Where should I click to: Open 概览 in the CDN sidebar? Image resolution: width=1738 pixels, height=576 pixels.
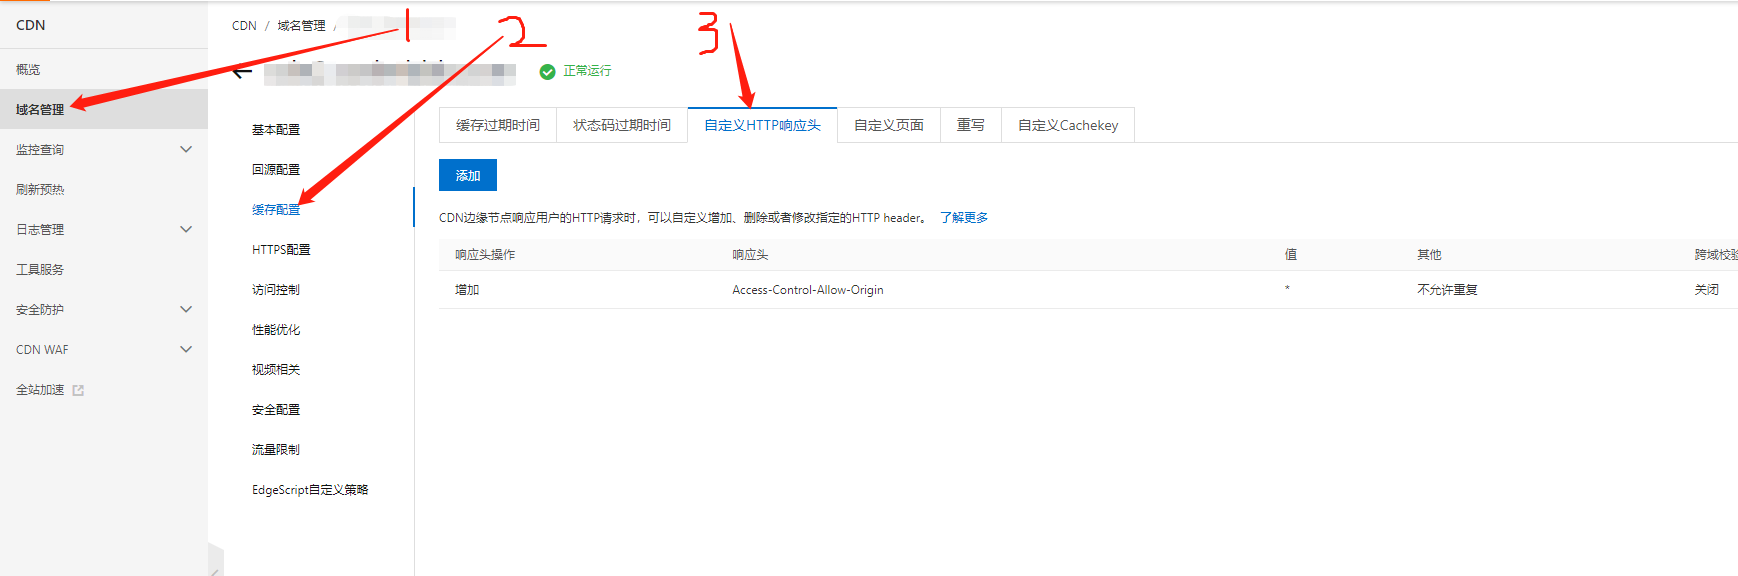[28, 69]
